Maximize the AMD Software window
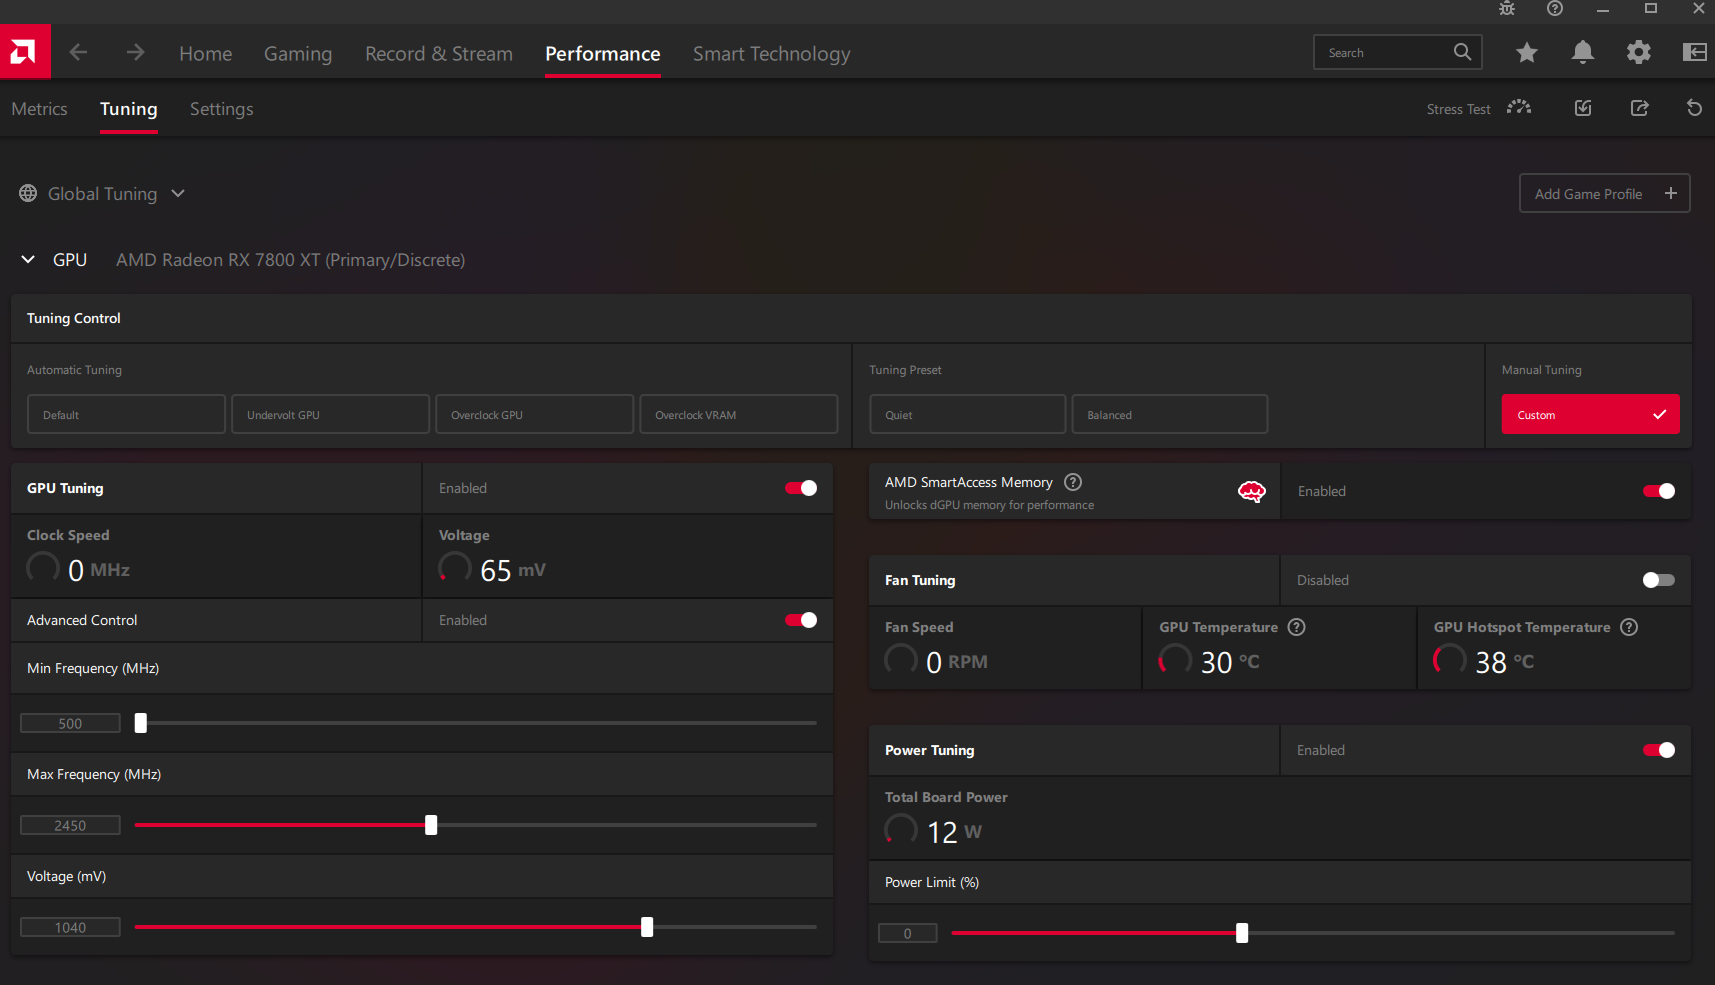This screenshot has width=1715, height=985. tap(1651, 9)
